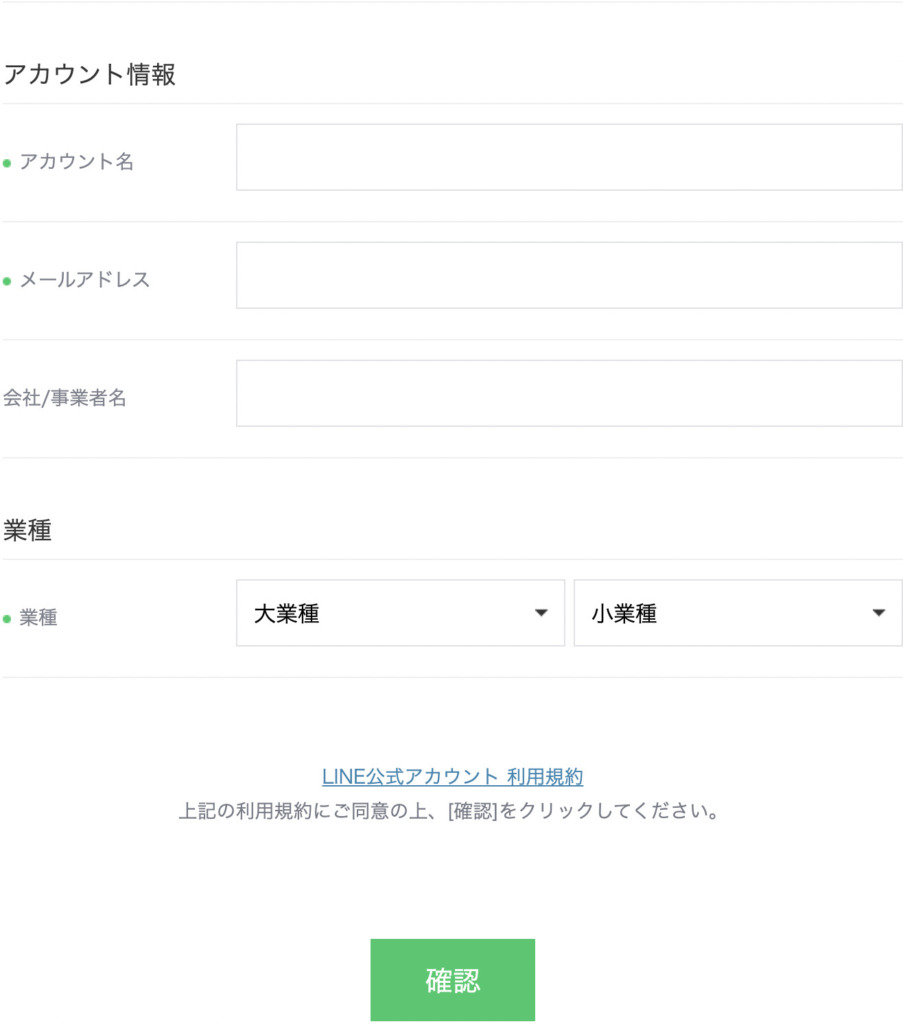Click the 業種 label beside the dropdowns
The image size is (903, 1024).
point(39,618)
